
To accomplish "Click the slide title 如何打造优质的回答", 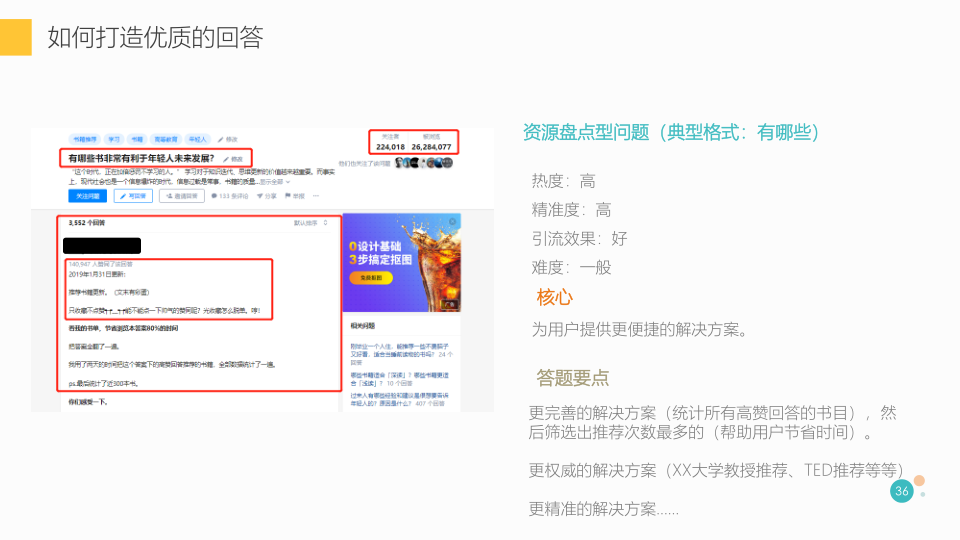I will click(x=156, y=37).
